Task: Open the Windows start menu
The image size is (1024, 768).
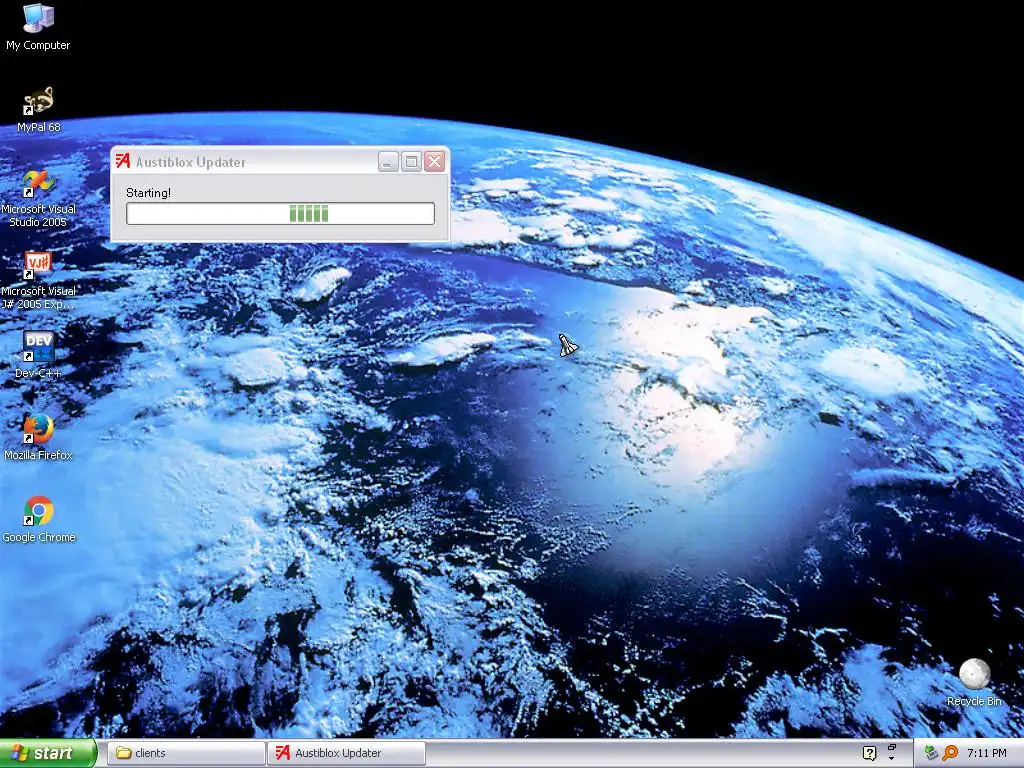Action: 48,753
